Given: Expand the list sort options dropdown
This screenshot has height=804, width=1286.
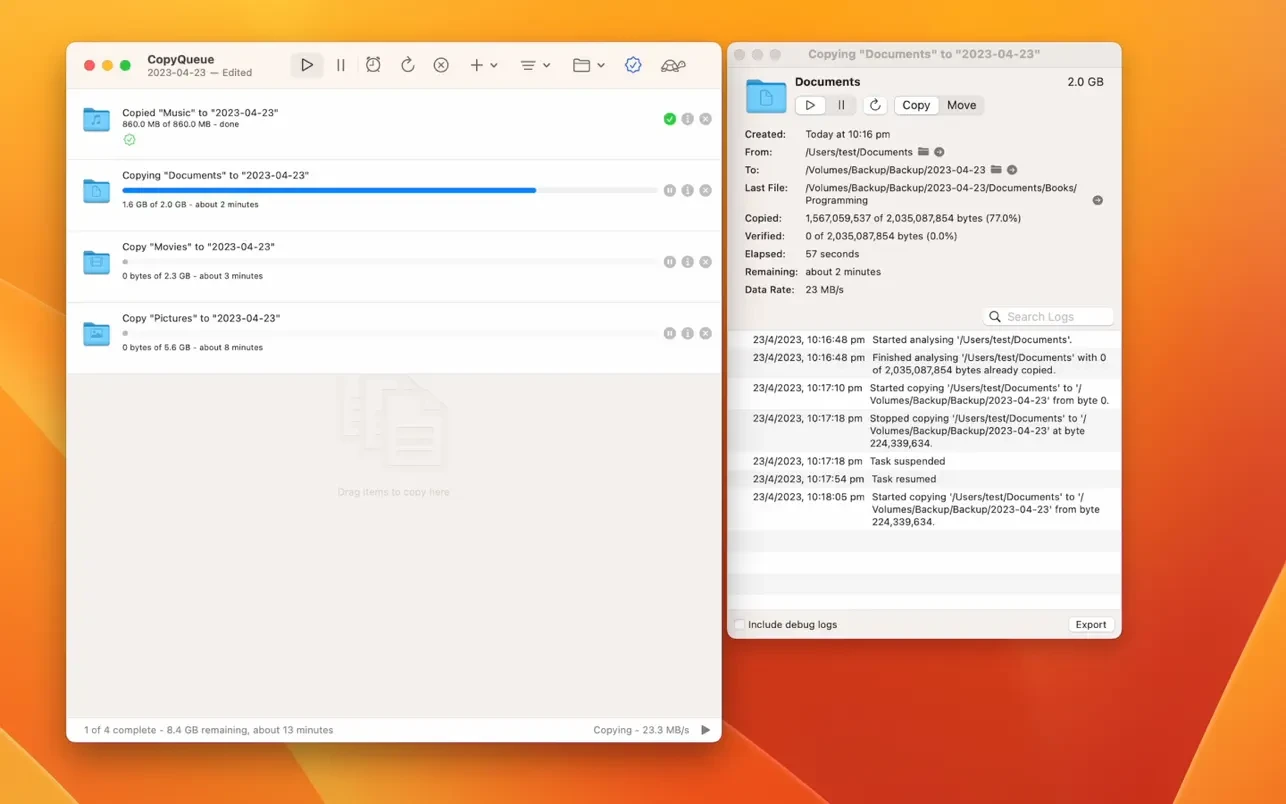Looking at the screenshot, I should pyautogui.click(x=535, y=65).
